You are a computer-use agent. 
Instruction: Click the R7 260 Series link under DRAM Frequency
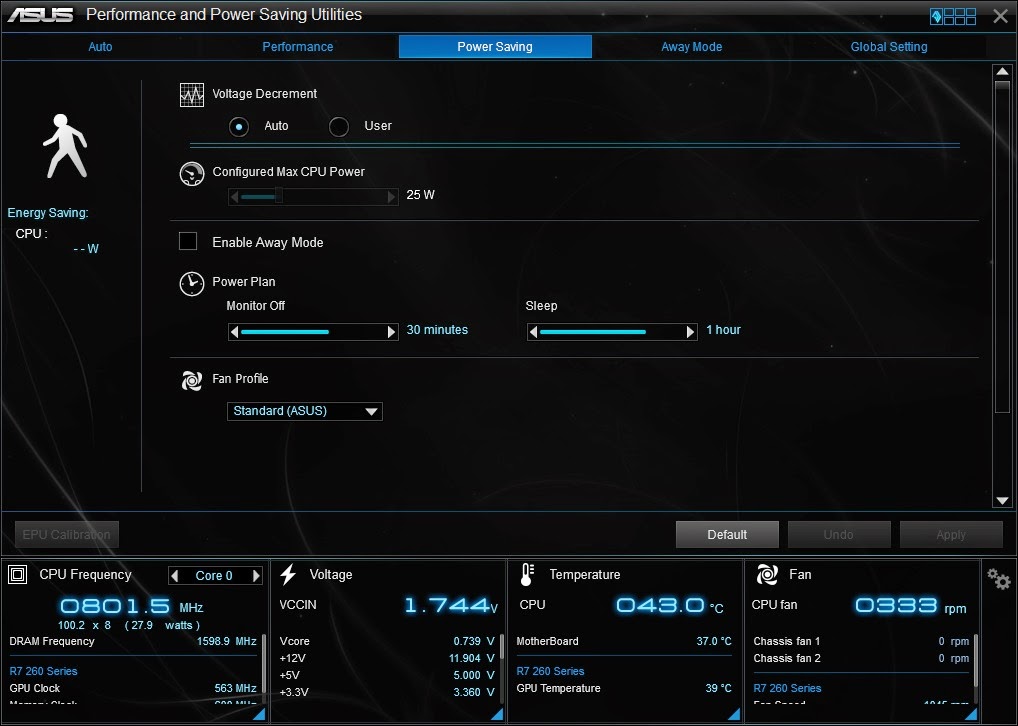point(43,671)
